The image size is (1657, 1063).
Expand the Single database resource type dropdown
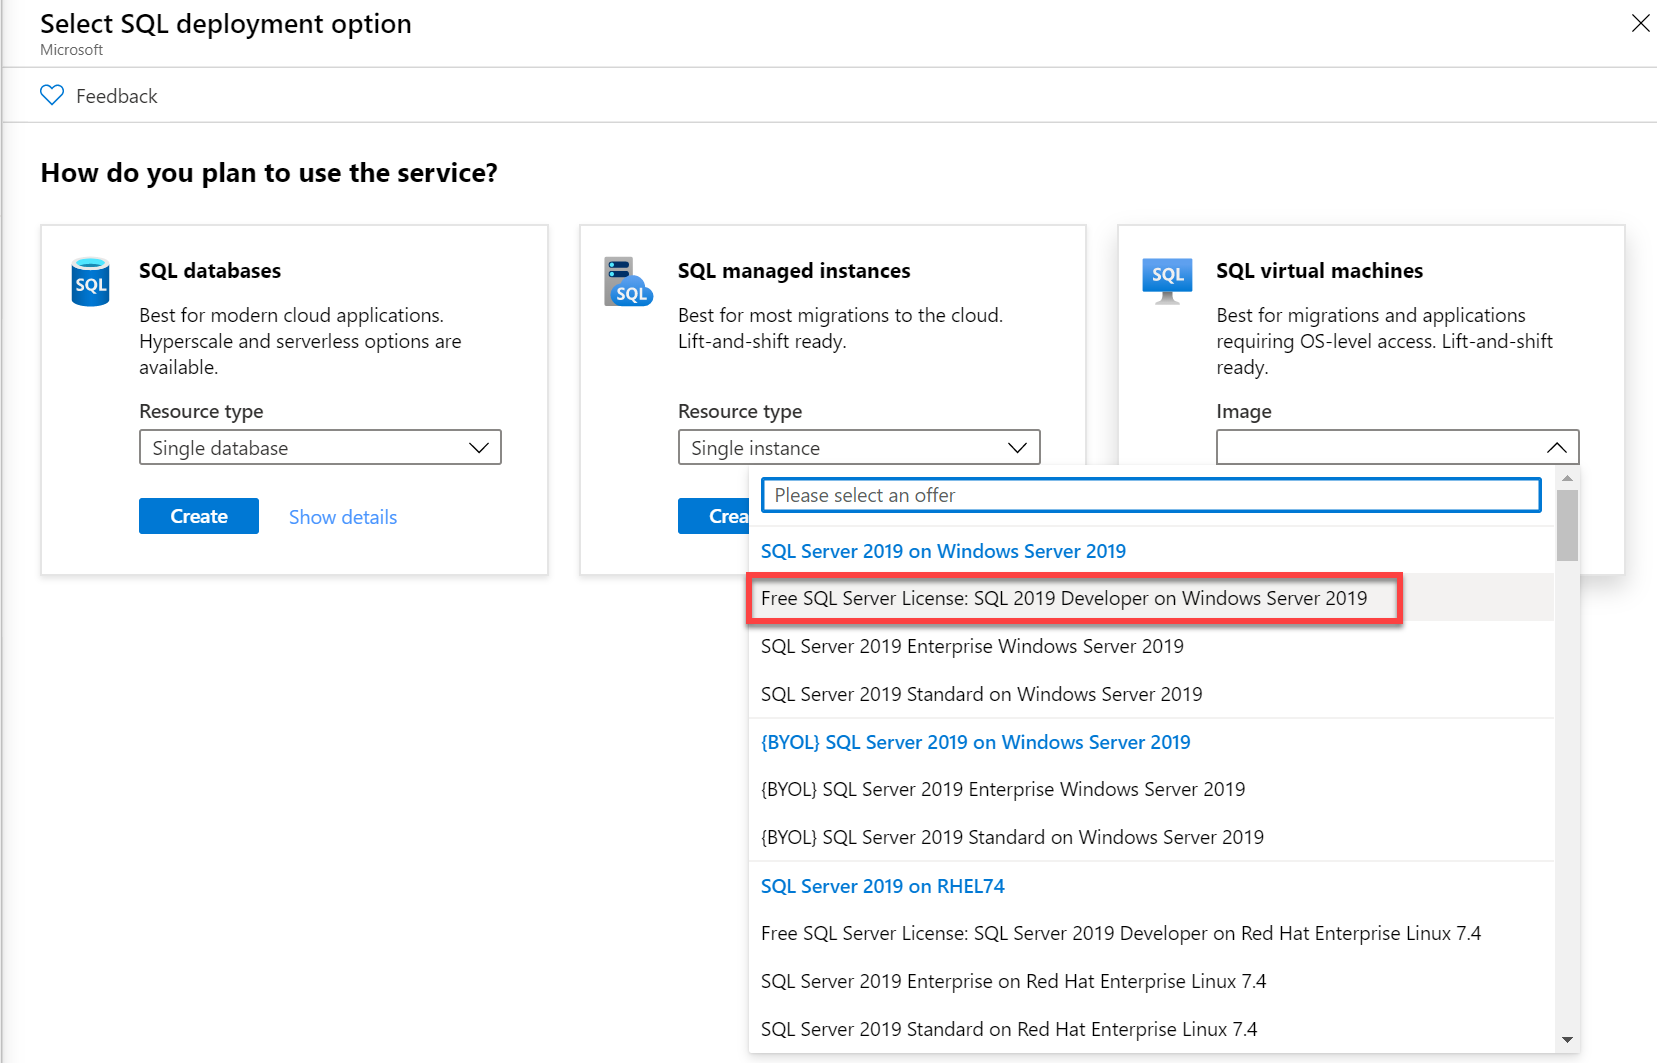coord(320,447)
